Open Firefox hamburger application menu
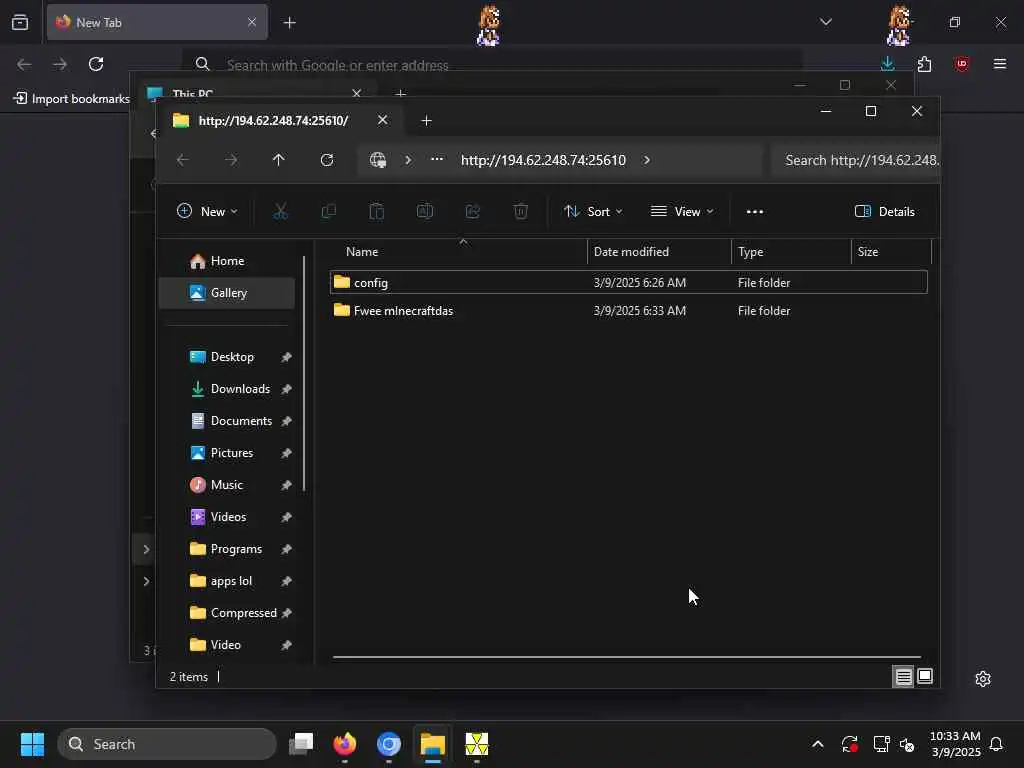Viewport: 1024px width, 768px height. pyautogui.click(x=1000, y=64)
